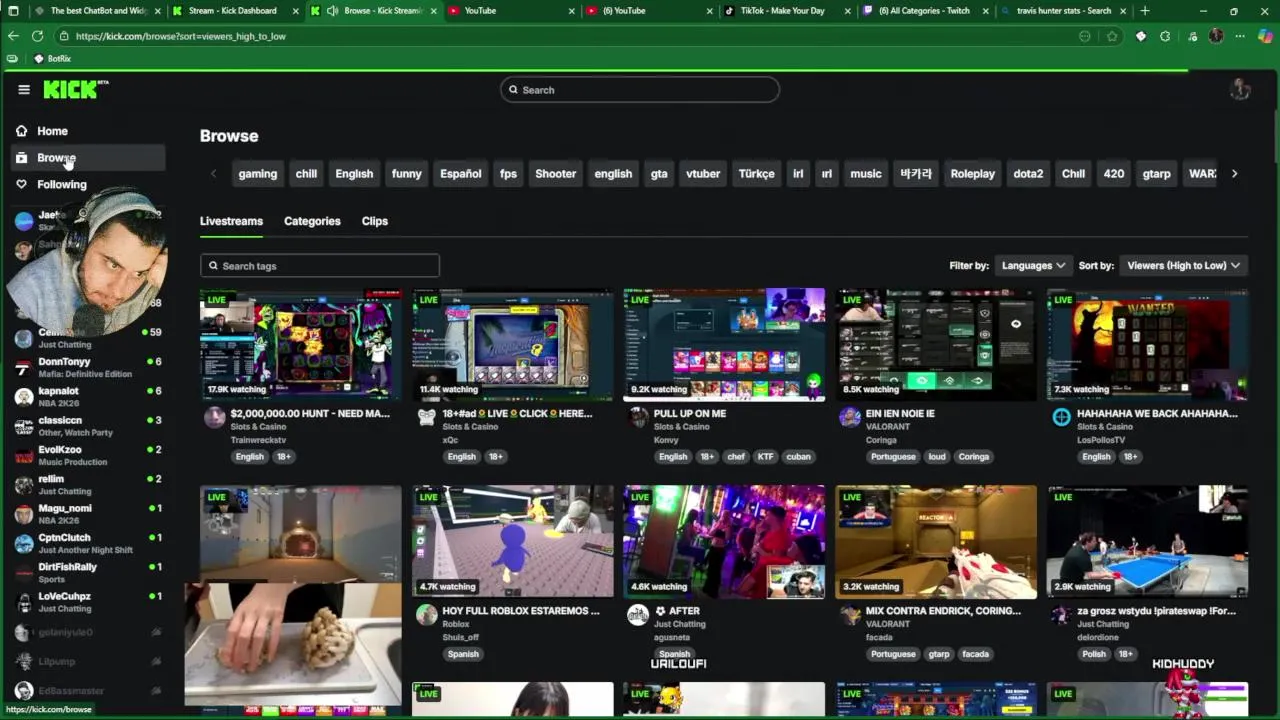The image size is (1280, 720).
Task: Open the EIN IEN NOIE IE stream thumbnail
Action: point(936,344)
